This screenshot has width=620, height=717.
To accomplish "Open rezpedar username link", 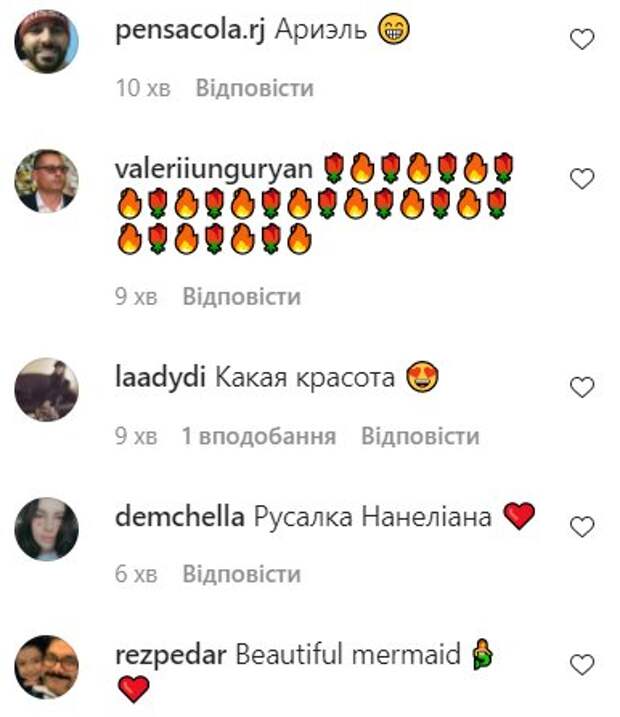I will pyautogui.click(x=171, y=656).
